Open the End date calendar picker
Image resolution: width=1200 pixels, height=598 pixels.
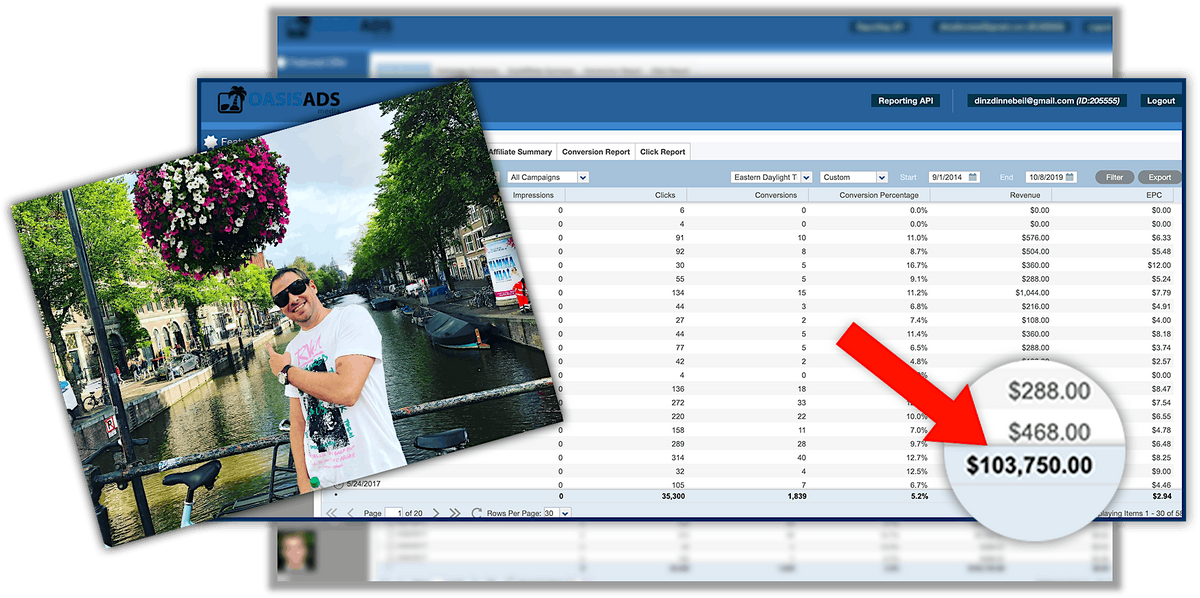[1071, 177]
